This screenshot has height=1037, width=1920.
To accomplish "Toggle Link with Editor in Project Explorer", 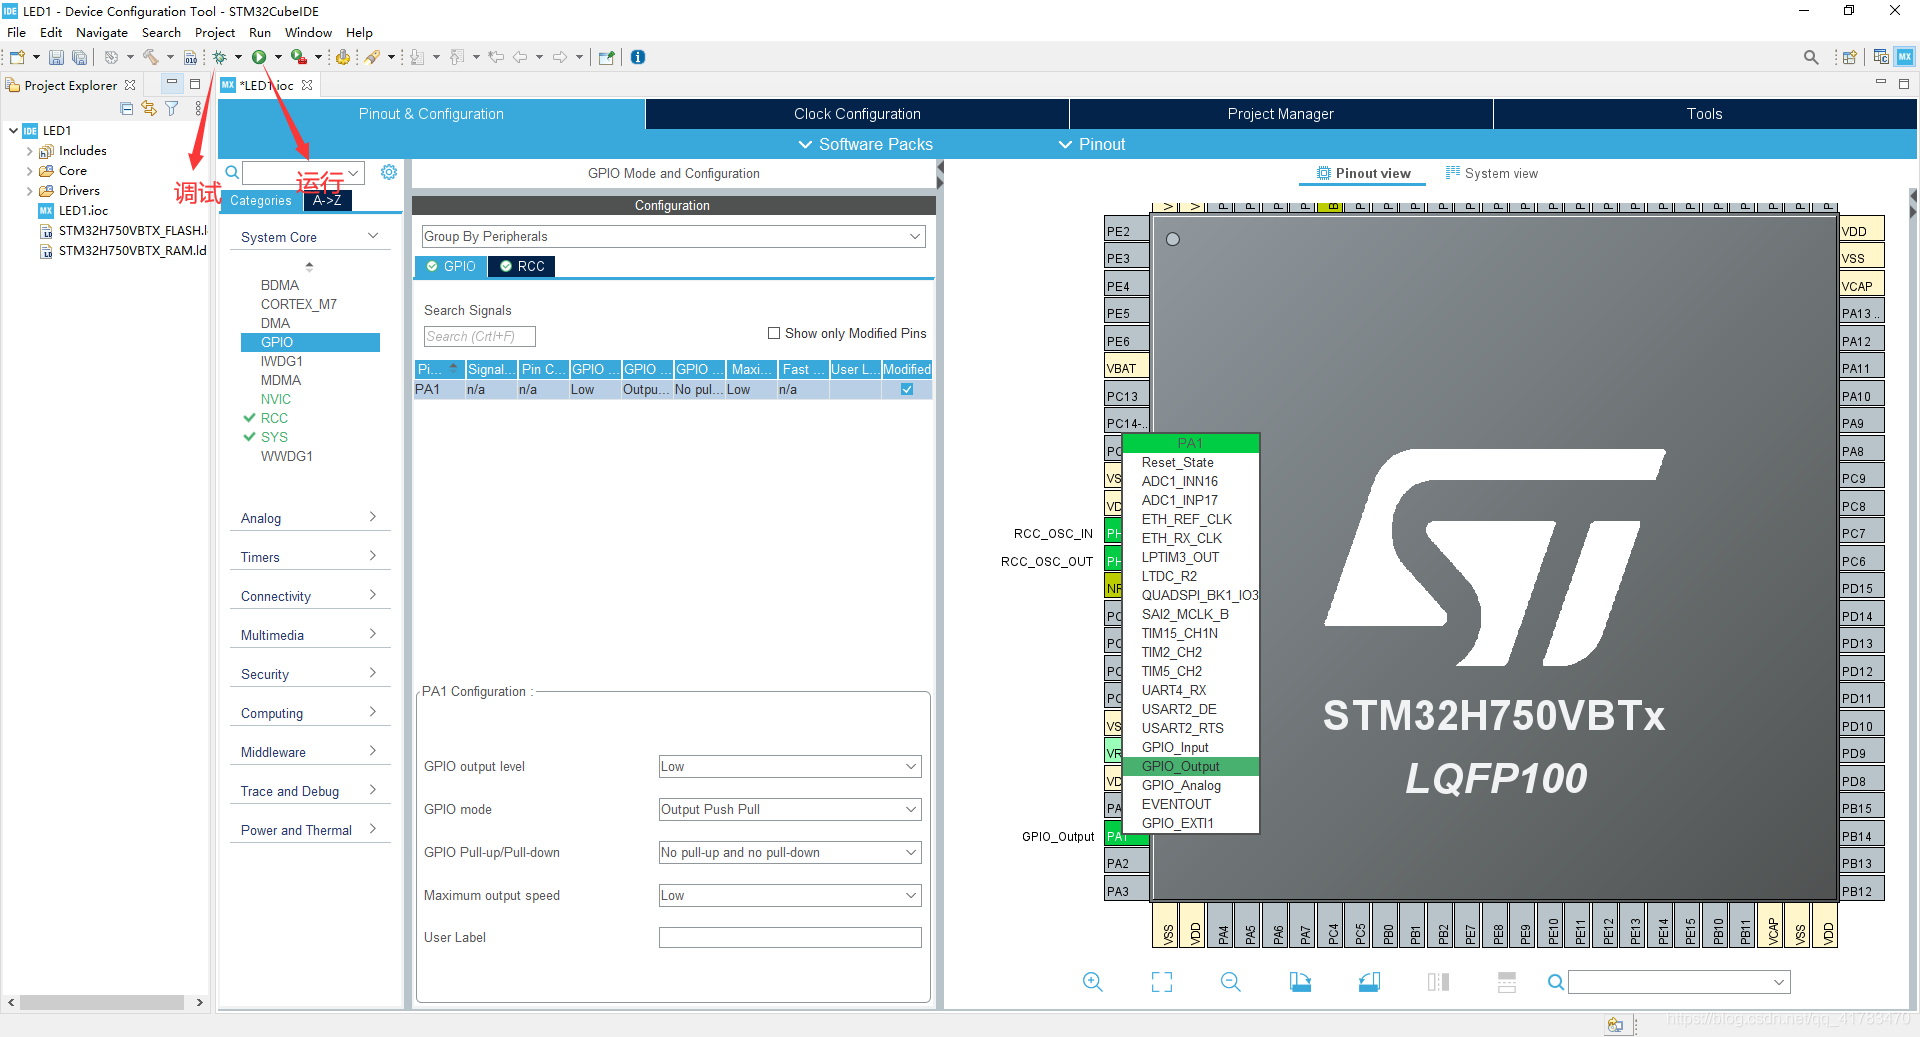I will coord(149,108).
